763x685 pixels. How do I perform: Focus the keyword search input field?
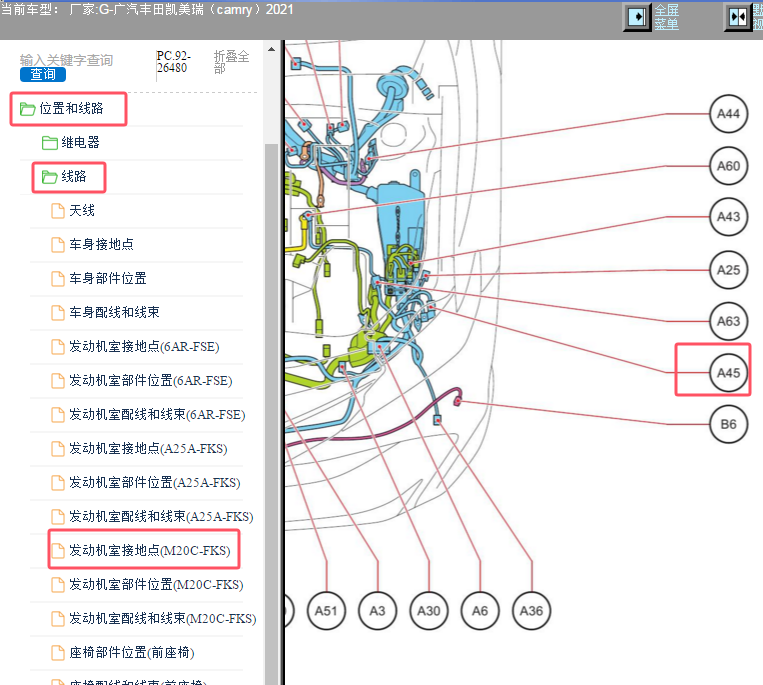point(67,60)
